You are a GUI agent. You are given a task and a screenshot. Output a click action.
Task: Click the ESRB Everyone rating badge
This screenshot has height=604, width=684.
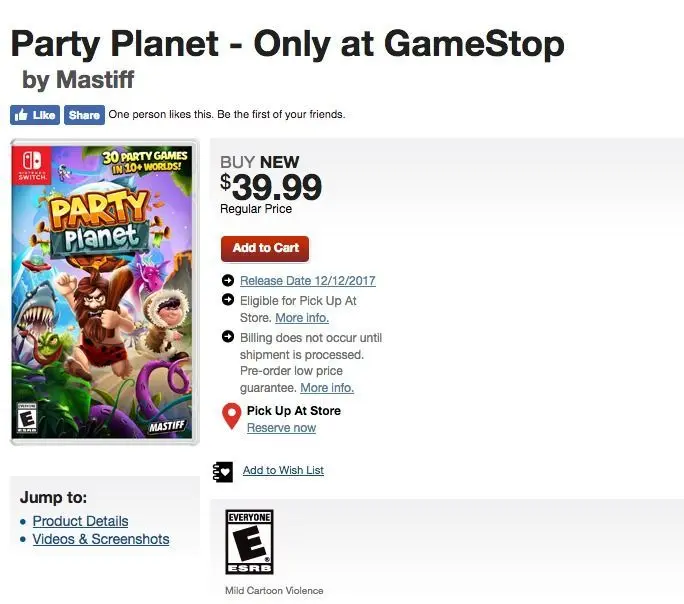point(250,542)
